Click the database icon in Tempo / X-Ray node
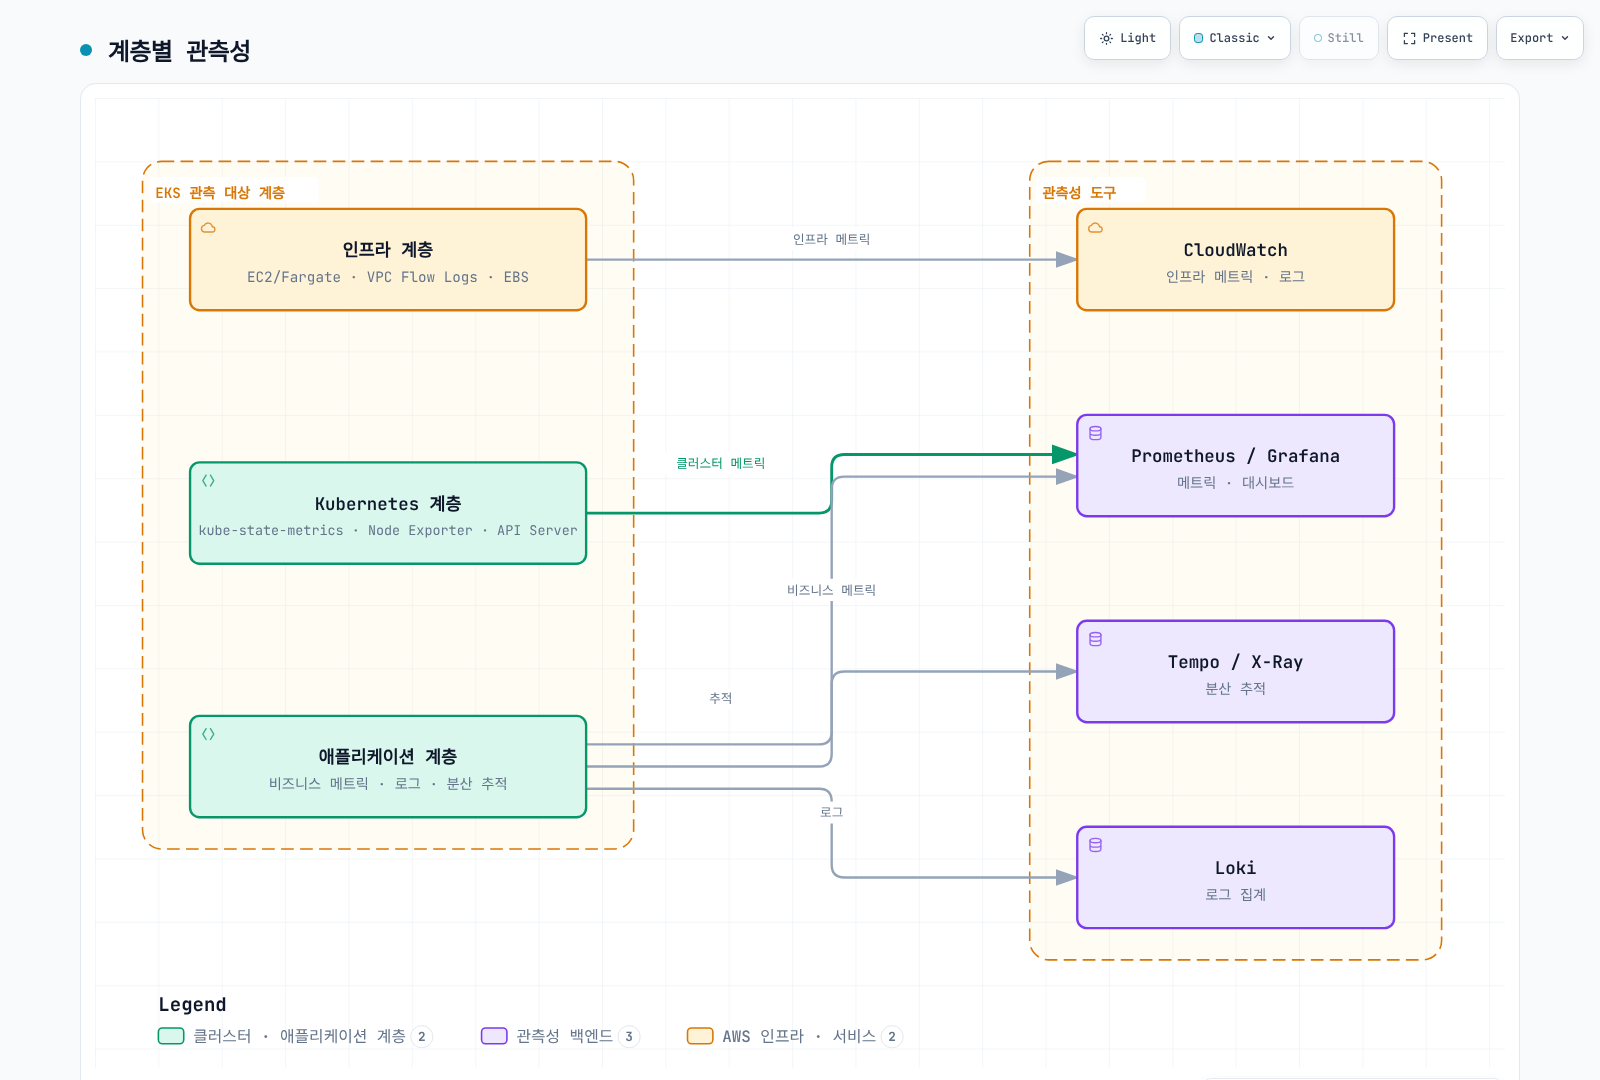Viewport: 1600px width, 1080px height. 1095,639
